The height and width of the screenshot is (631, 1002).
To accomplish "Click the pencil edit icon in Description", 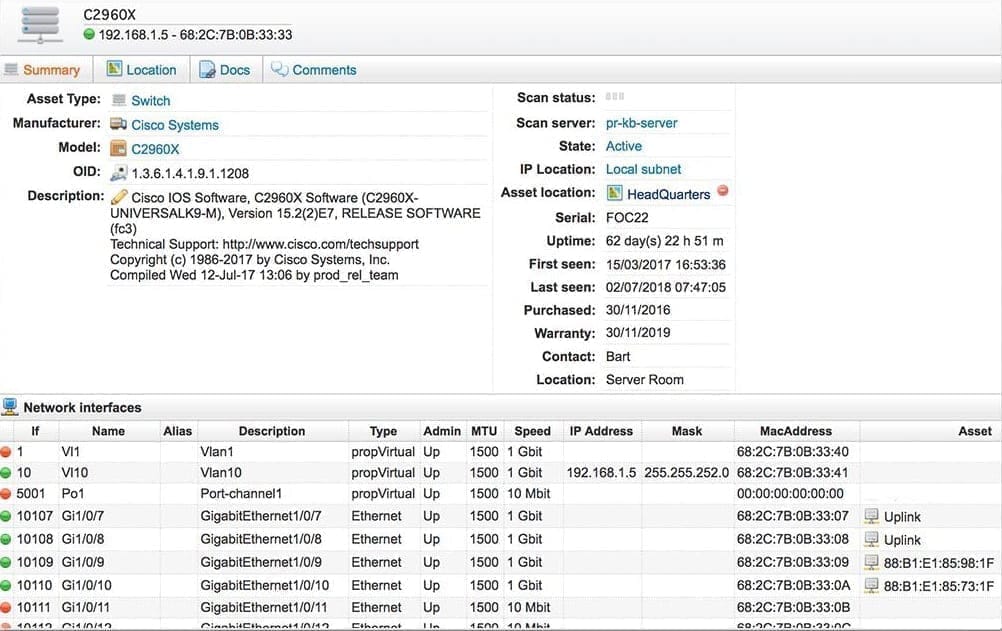I will click(x=119, y=196).
